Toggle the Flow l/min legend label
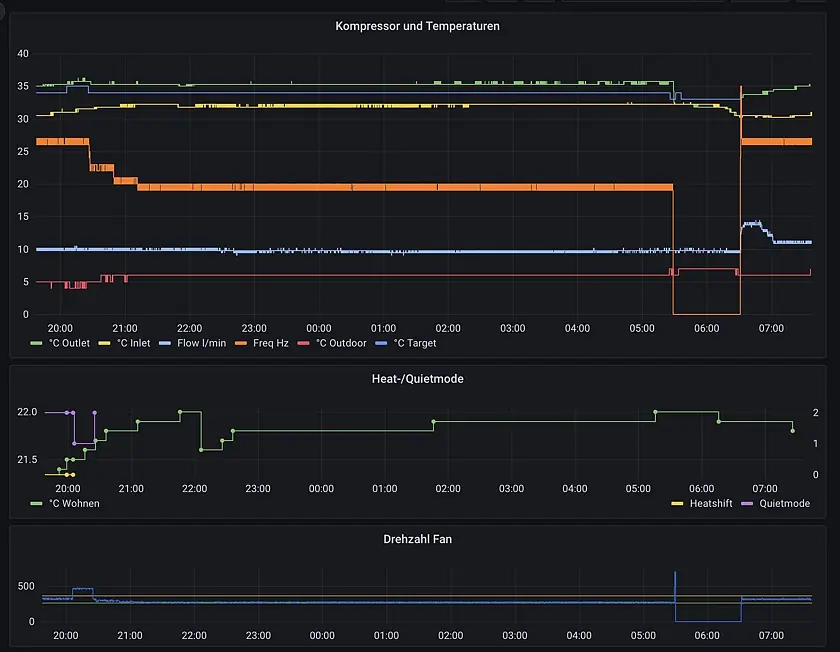The width and height of the screenshot is (840, 652). coord(202,343)
